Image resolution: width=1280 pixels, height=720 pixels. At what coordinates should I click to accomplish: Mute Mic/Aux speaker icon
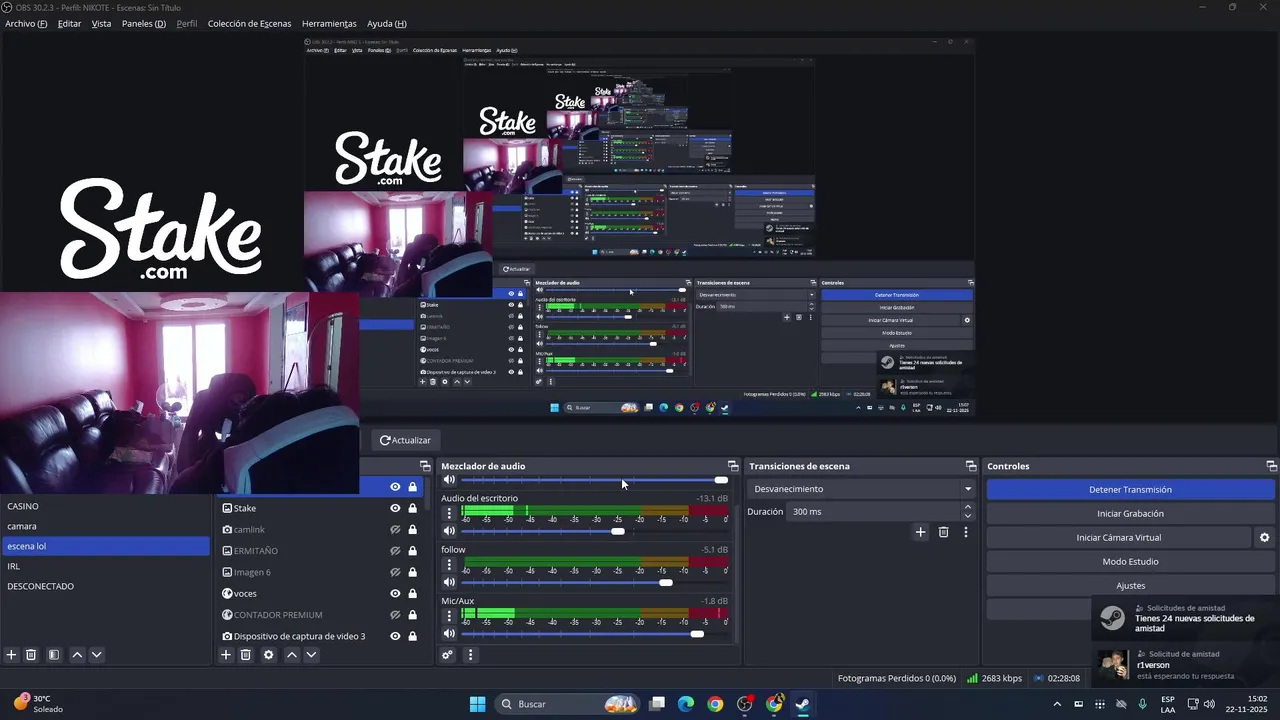coord(449,633)
